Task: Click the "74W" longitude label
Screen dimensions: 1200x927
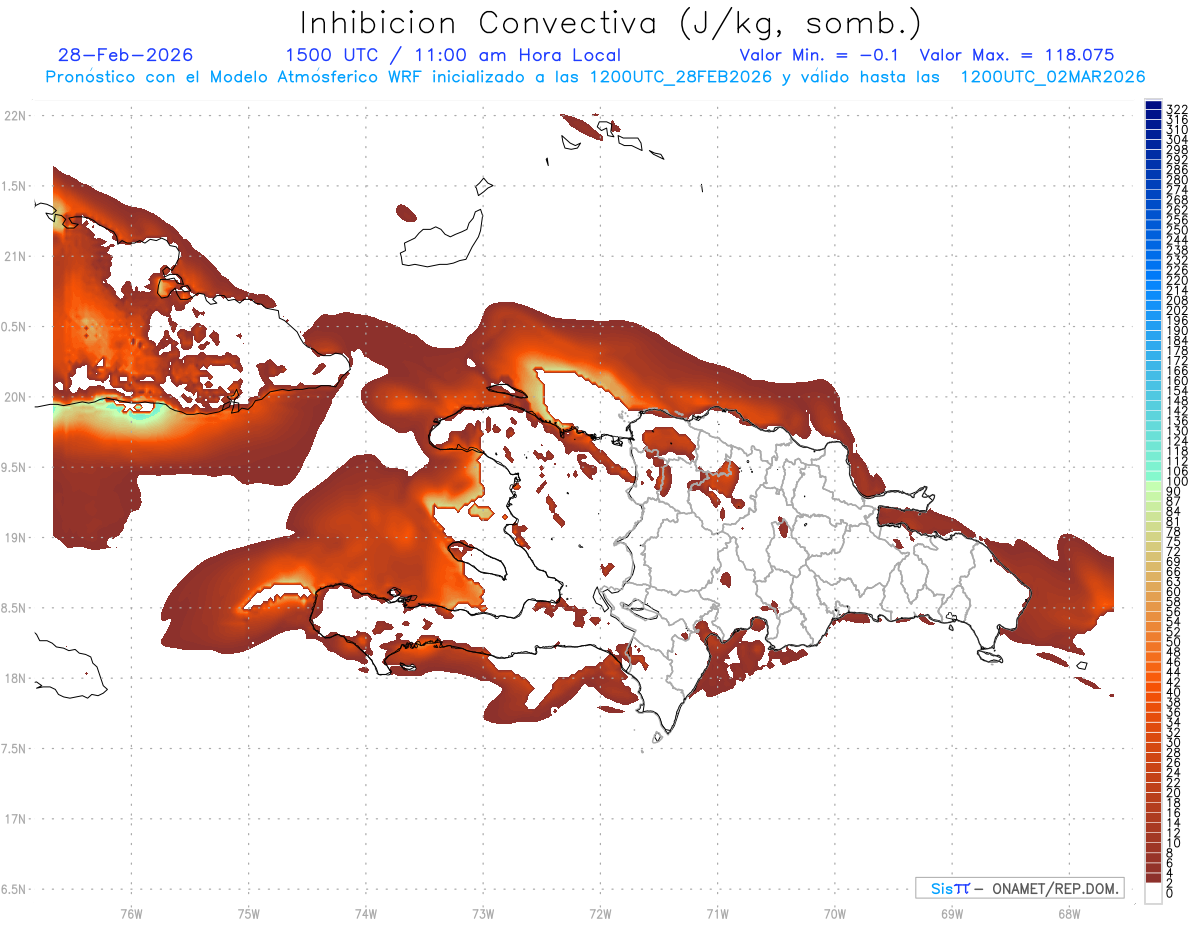Action: pos(366,912)
